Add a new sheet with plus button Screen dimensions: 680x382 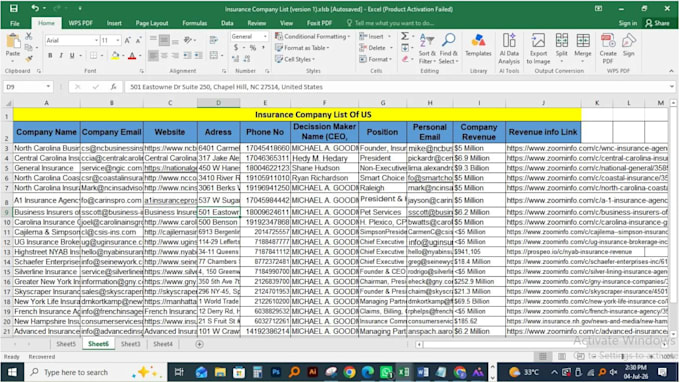pyautogui.click(x=199, y=344)
